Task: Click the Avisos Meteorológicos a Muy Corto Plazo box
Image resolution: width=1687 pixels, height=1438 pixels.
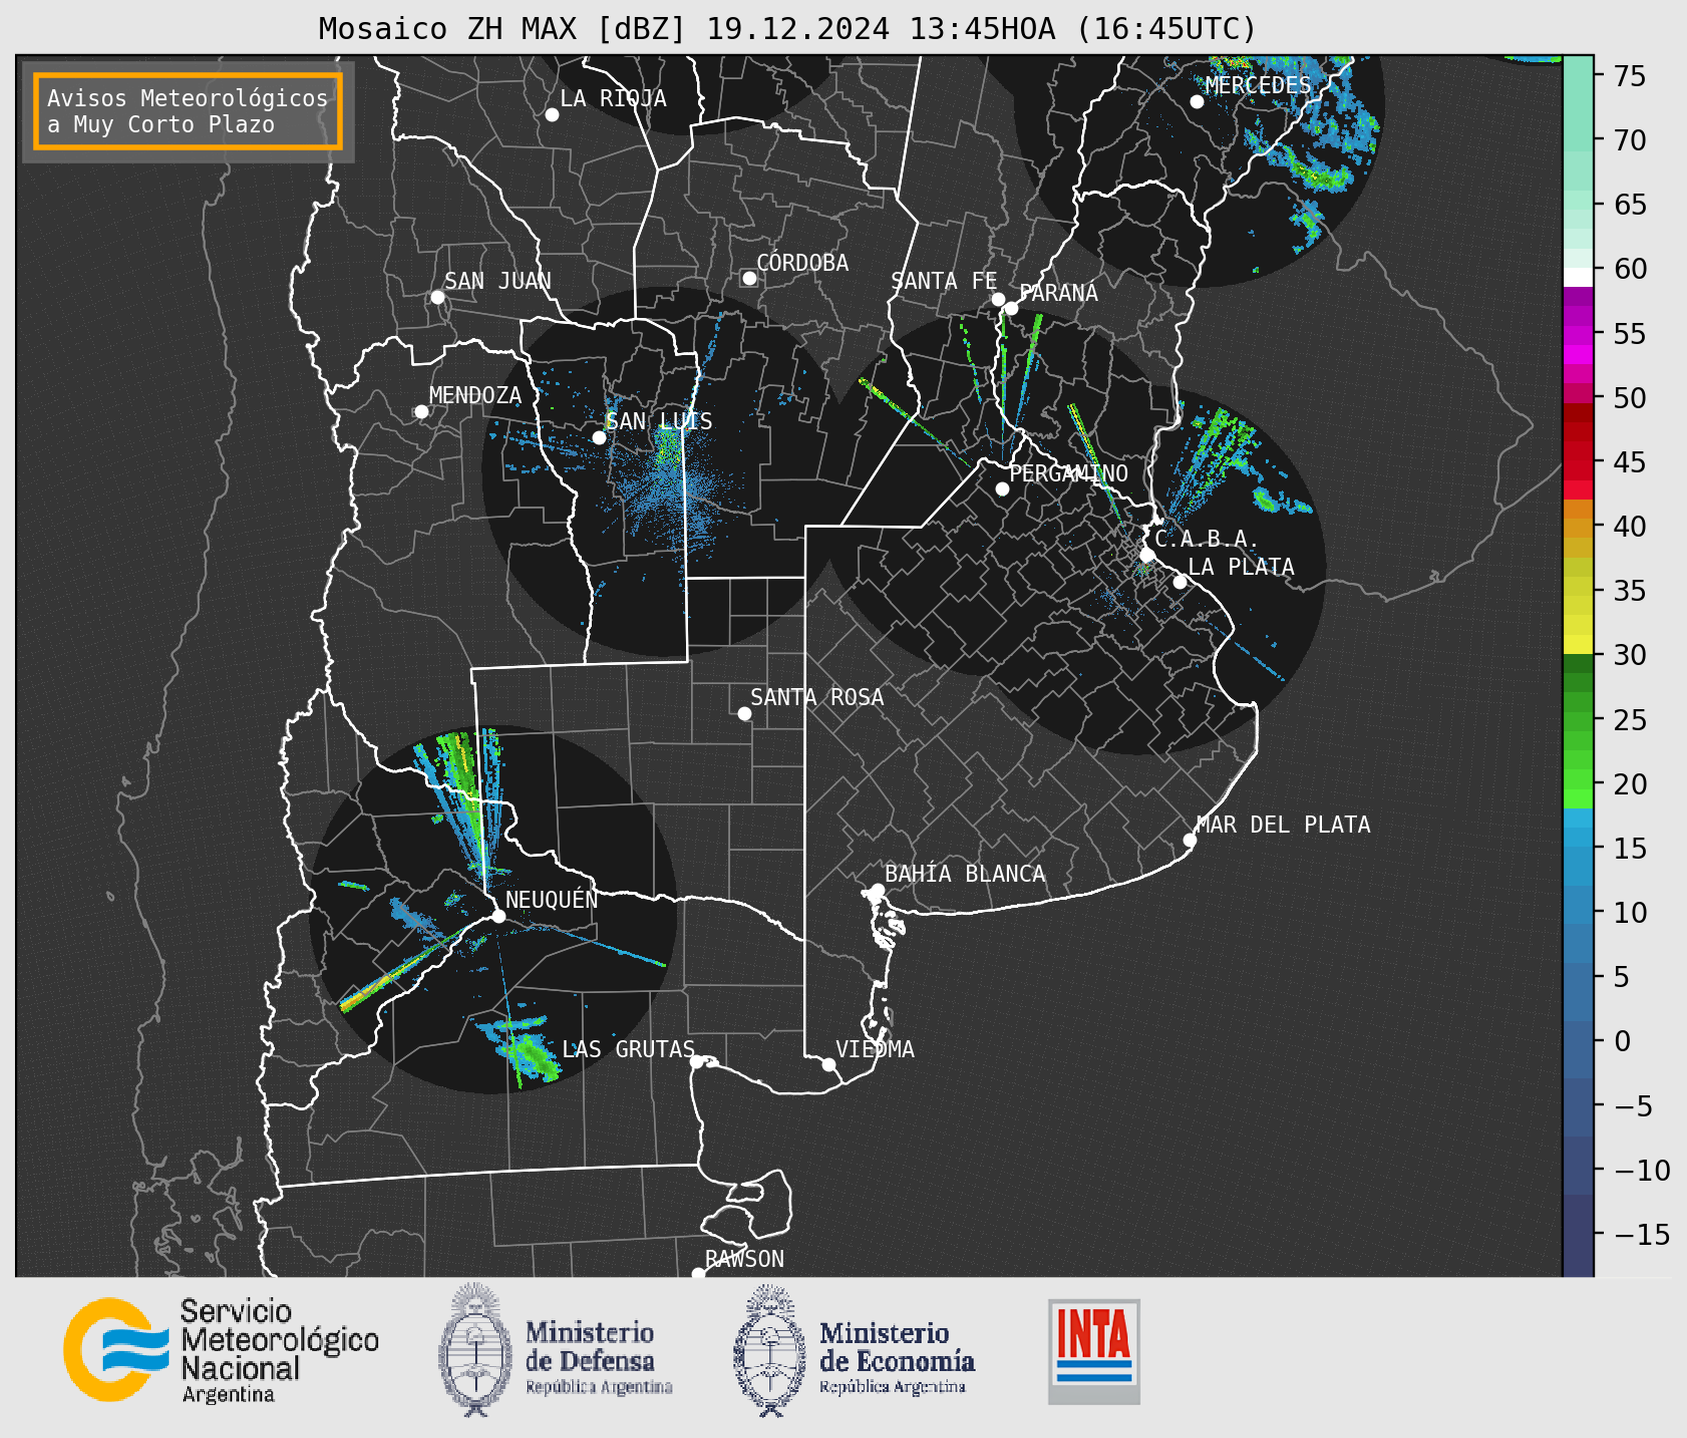Action: [188, 111]
